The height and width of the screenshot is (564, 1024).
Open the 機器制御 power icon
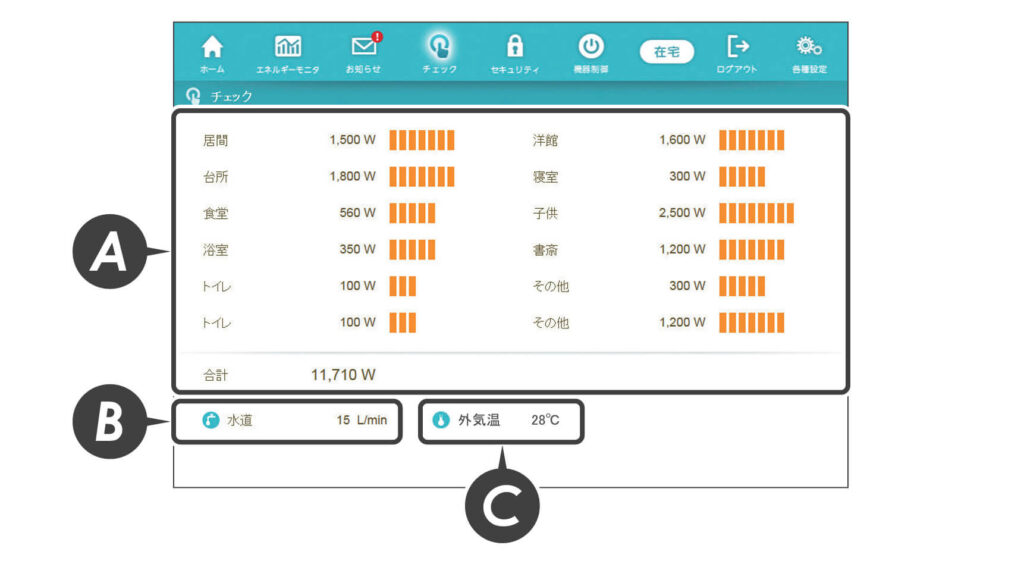(x=591, y=46)
